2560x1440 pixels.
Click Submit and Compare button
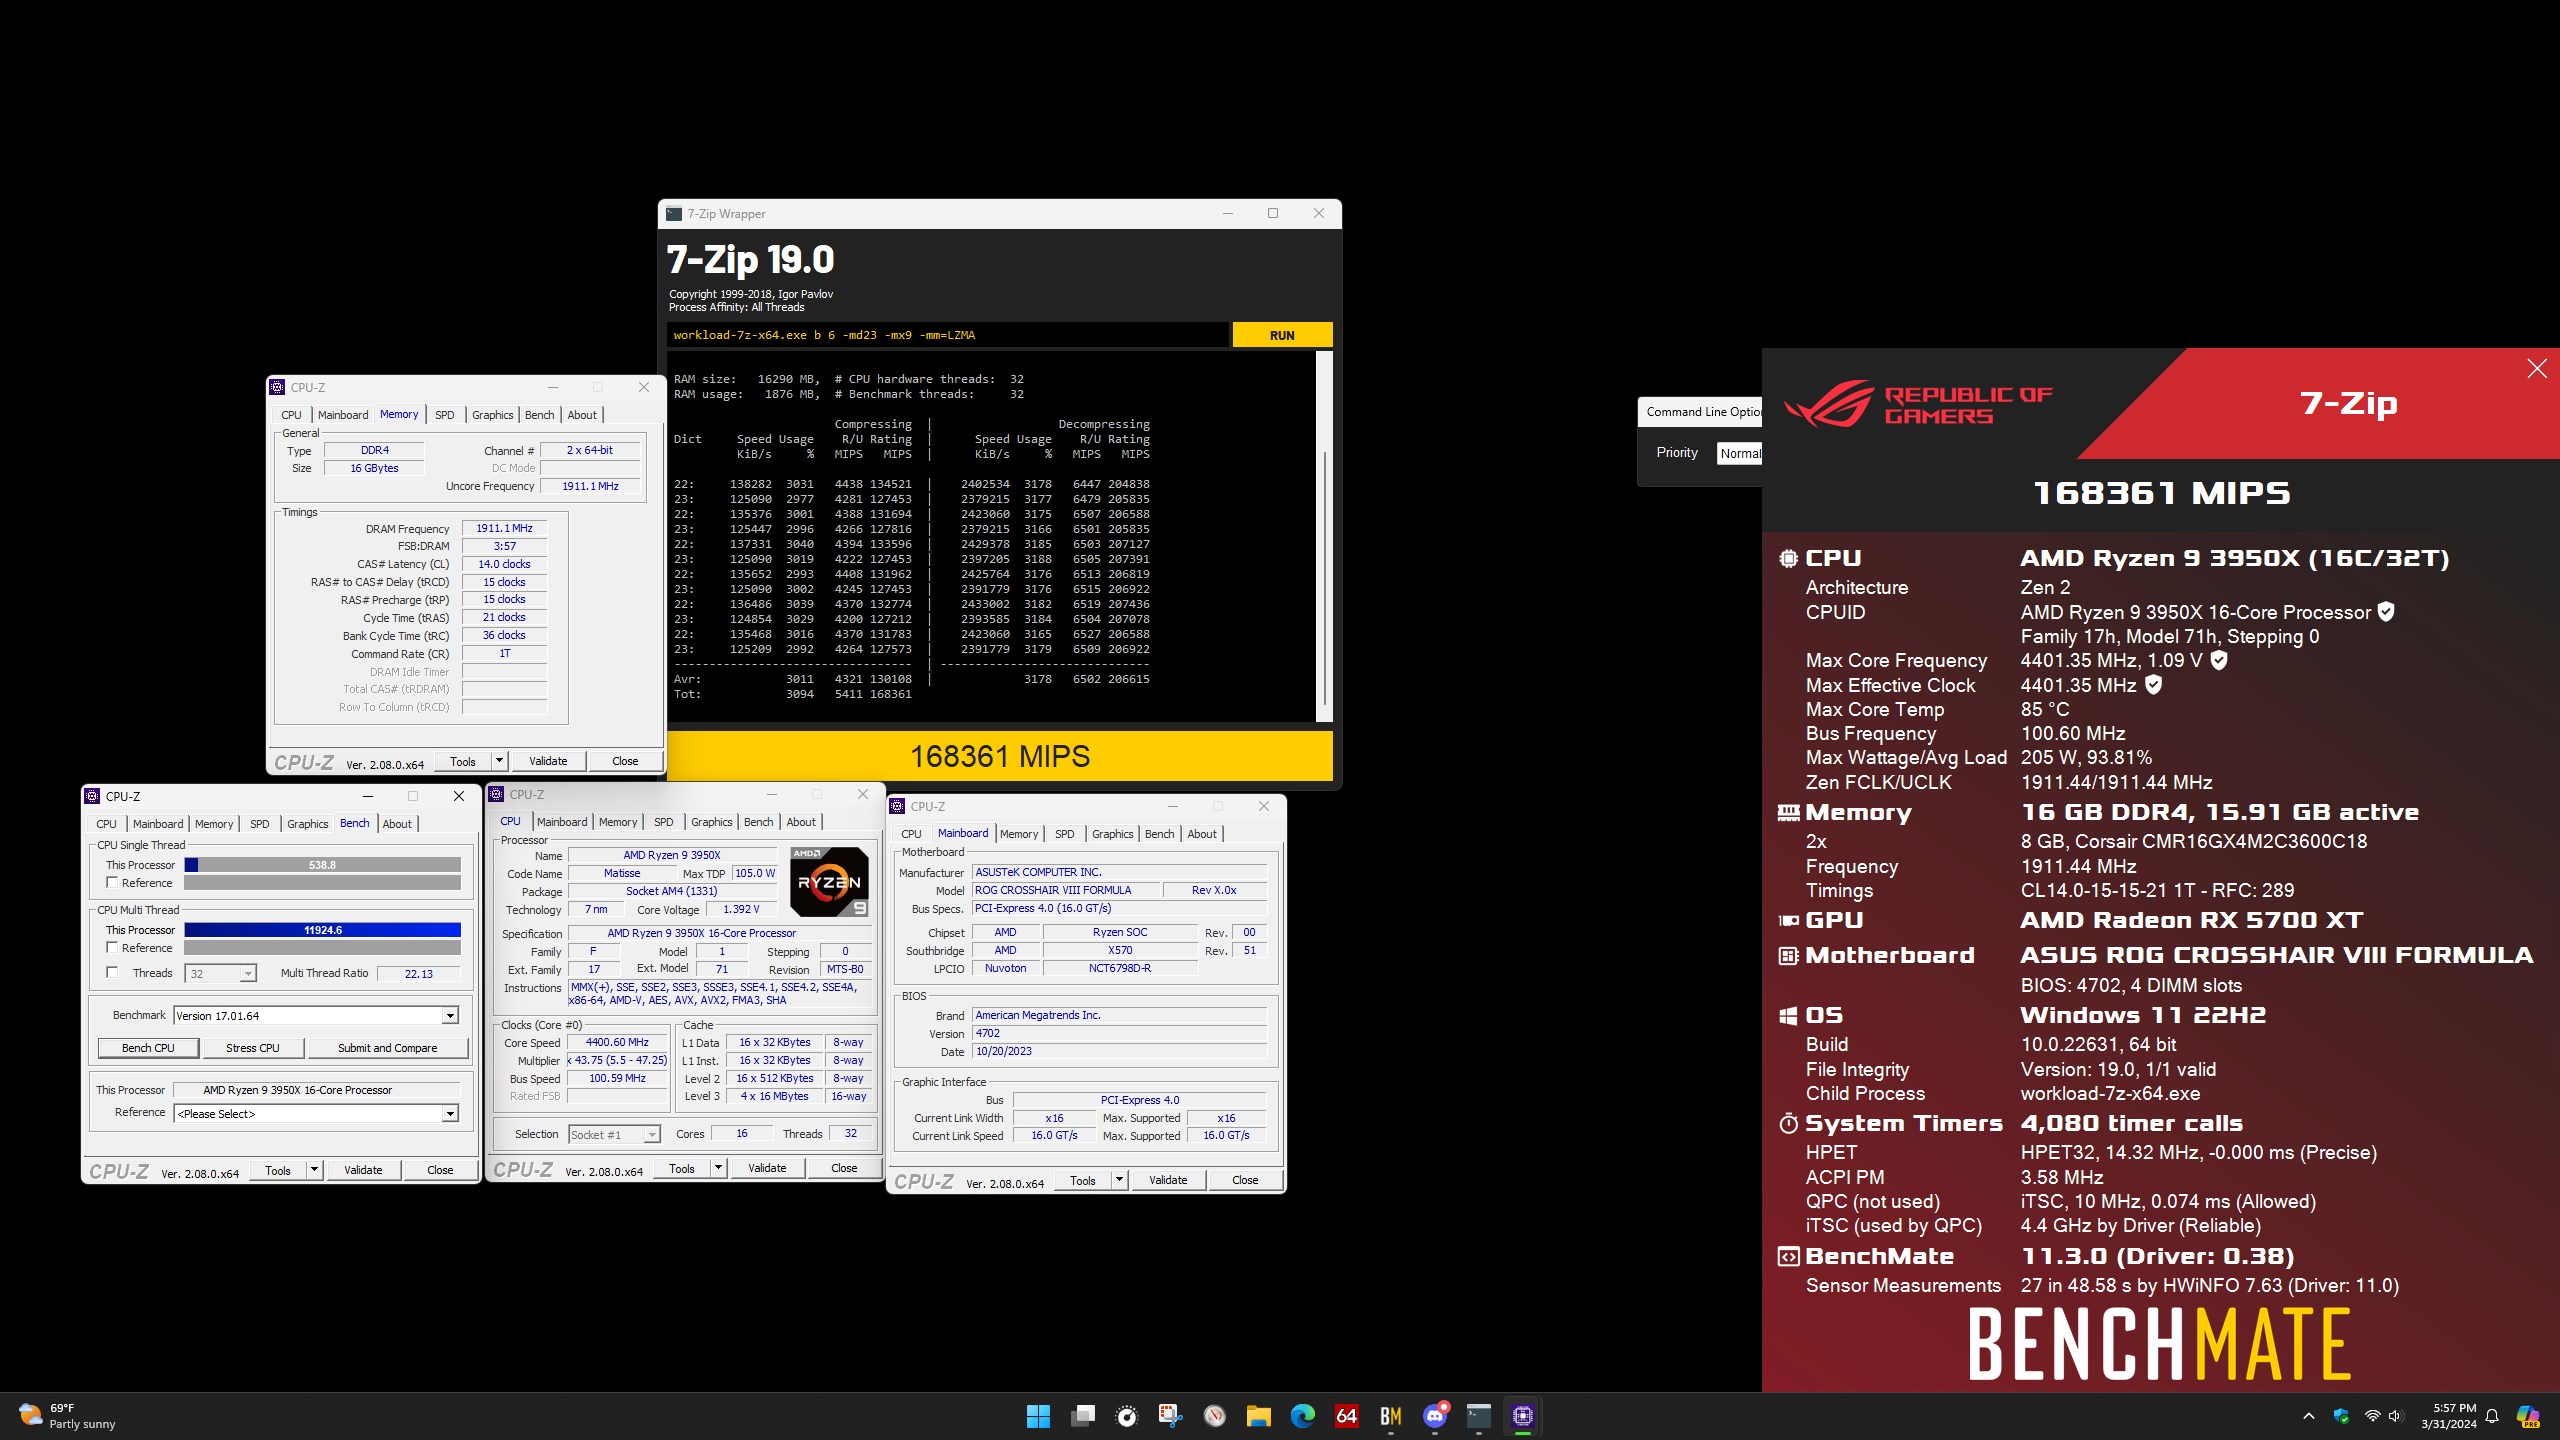tap(387, 1048)
